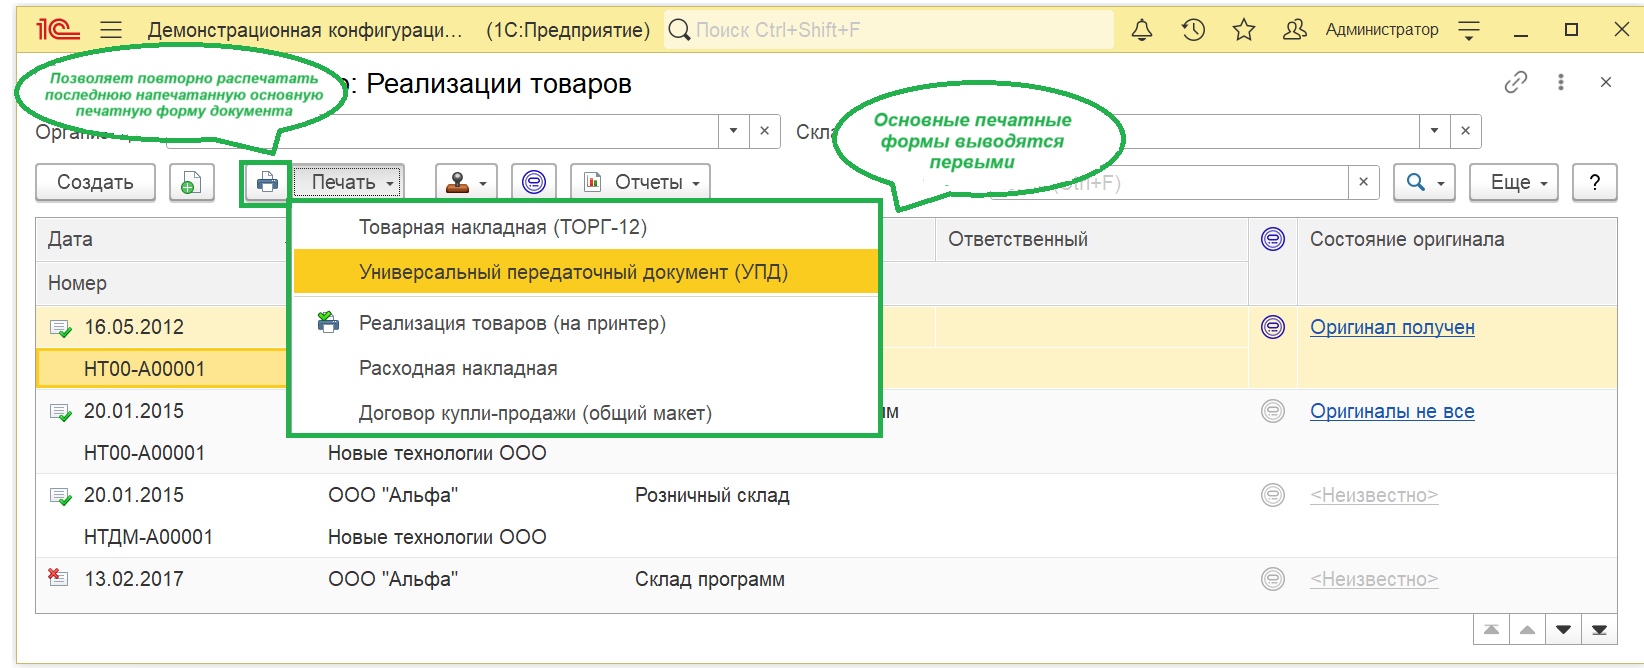Screen dimensions: 1644x668
Task: Open the Оригиналы не все link
Action: tap(1392, 411)
